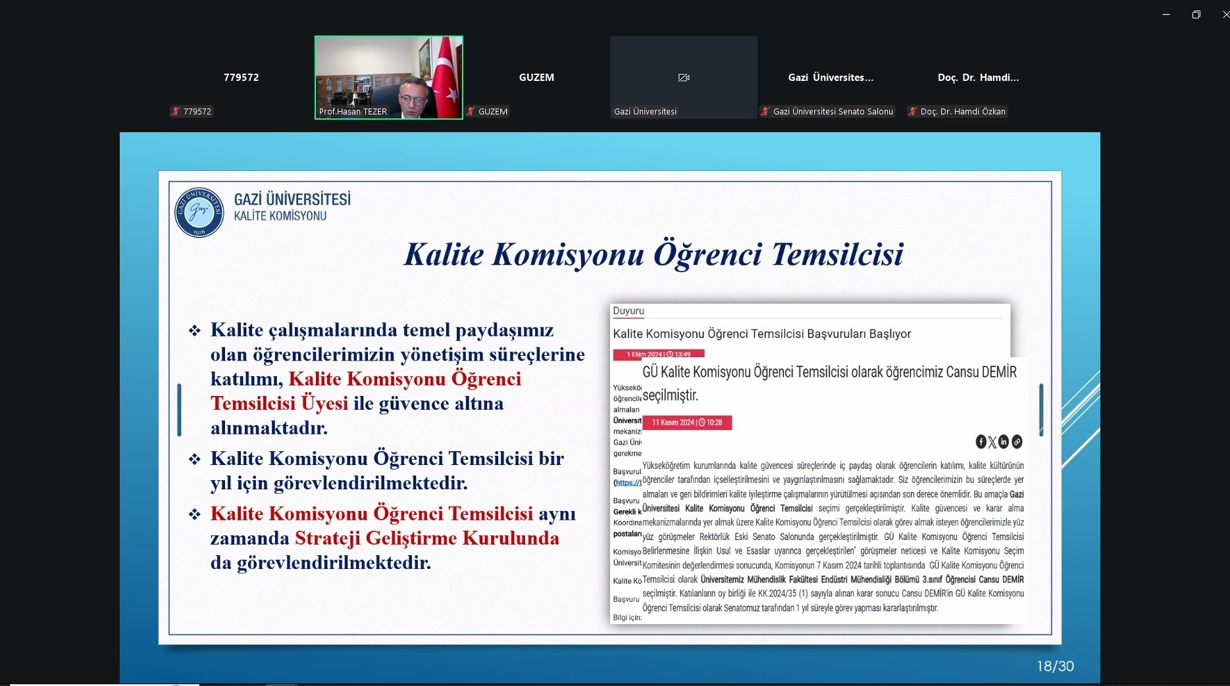Click muted mic icon for Gazi Üniversitesi Senato Salonu

tap(765, 111)
